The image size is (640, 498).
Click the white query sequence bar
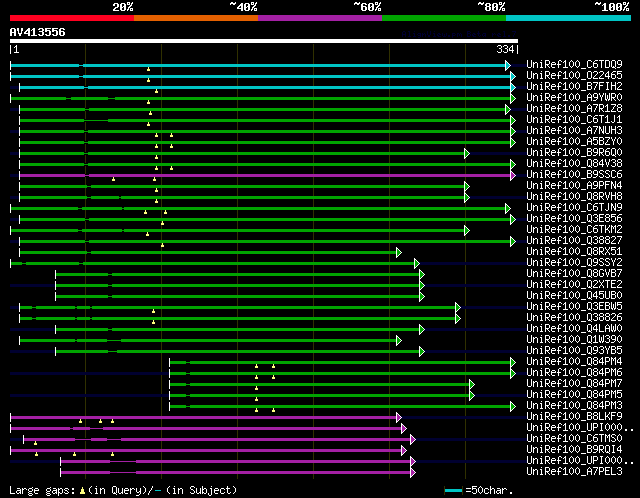click(x=263, y=41)
